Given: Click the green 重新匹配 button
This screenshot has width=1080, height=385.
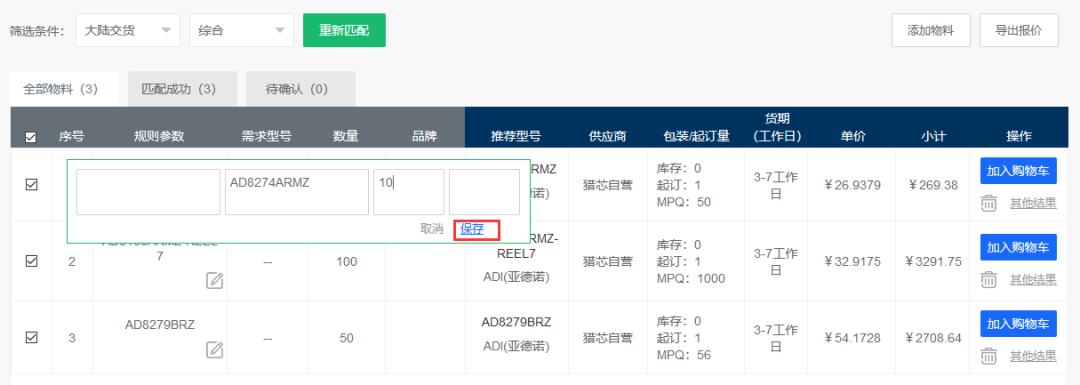Looking at the screenshot, I should point(344,30).
